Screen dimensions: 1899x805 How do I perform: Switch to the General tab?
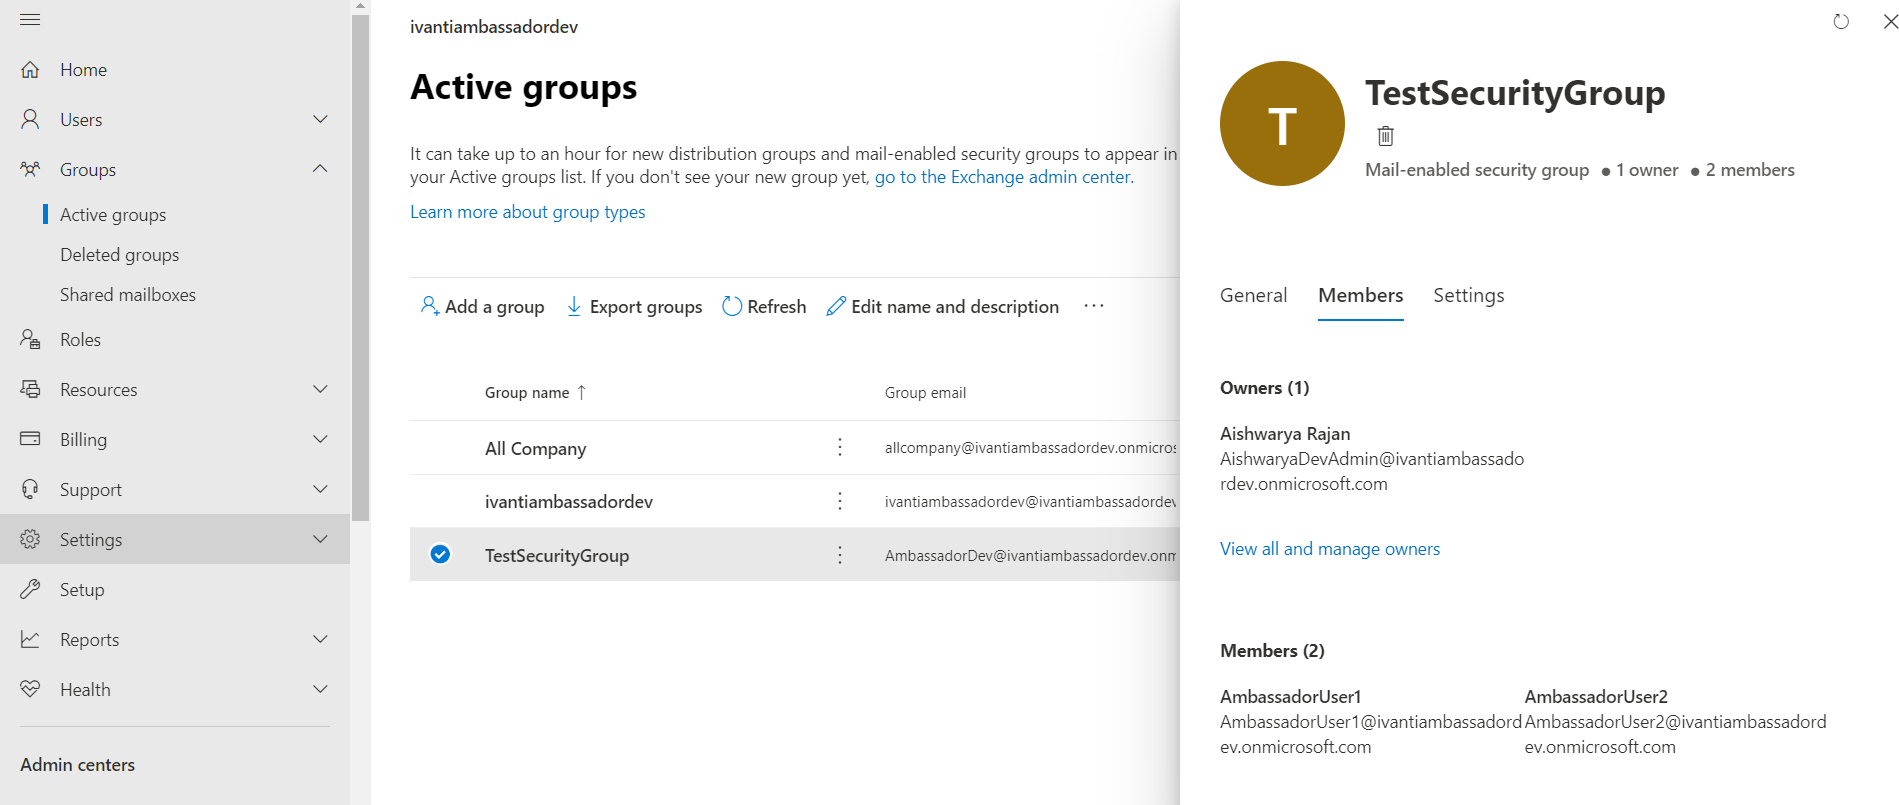(x=1253, y=296)
